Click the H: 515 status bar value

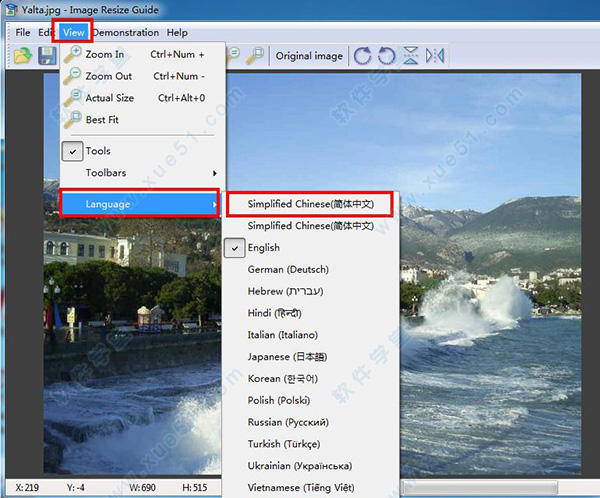pos(194,488)
